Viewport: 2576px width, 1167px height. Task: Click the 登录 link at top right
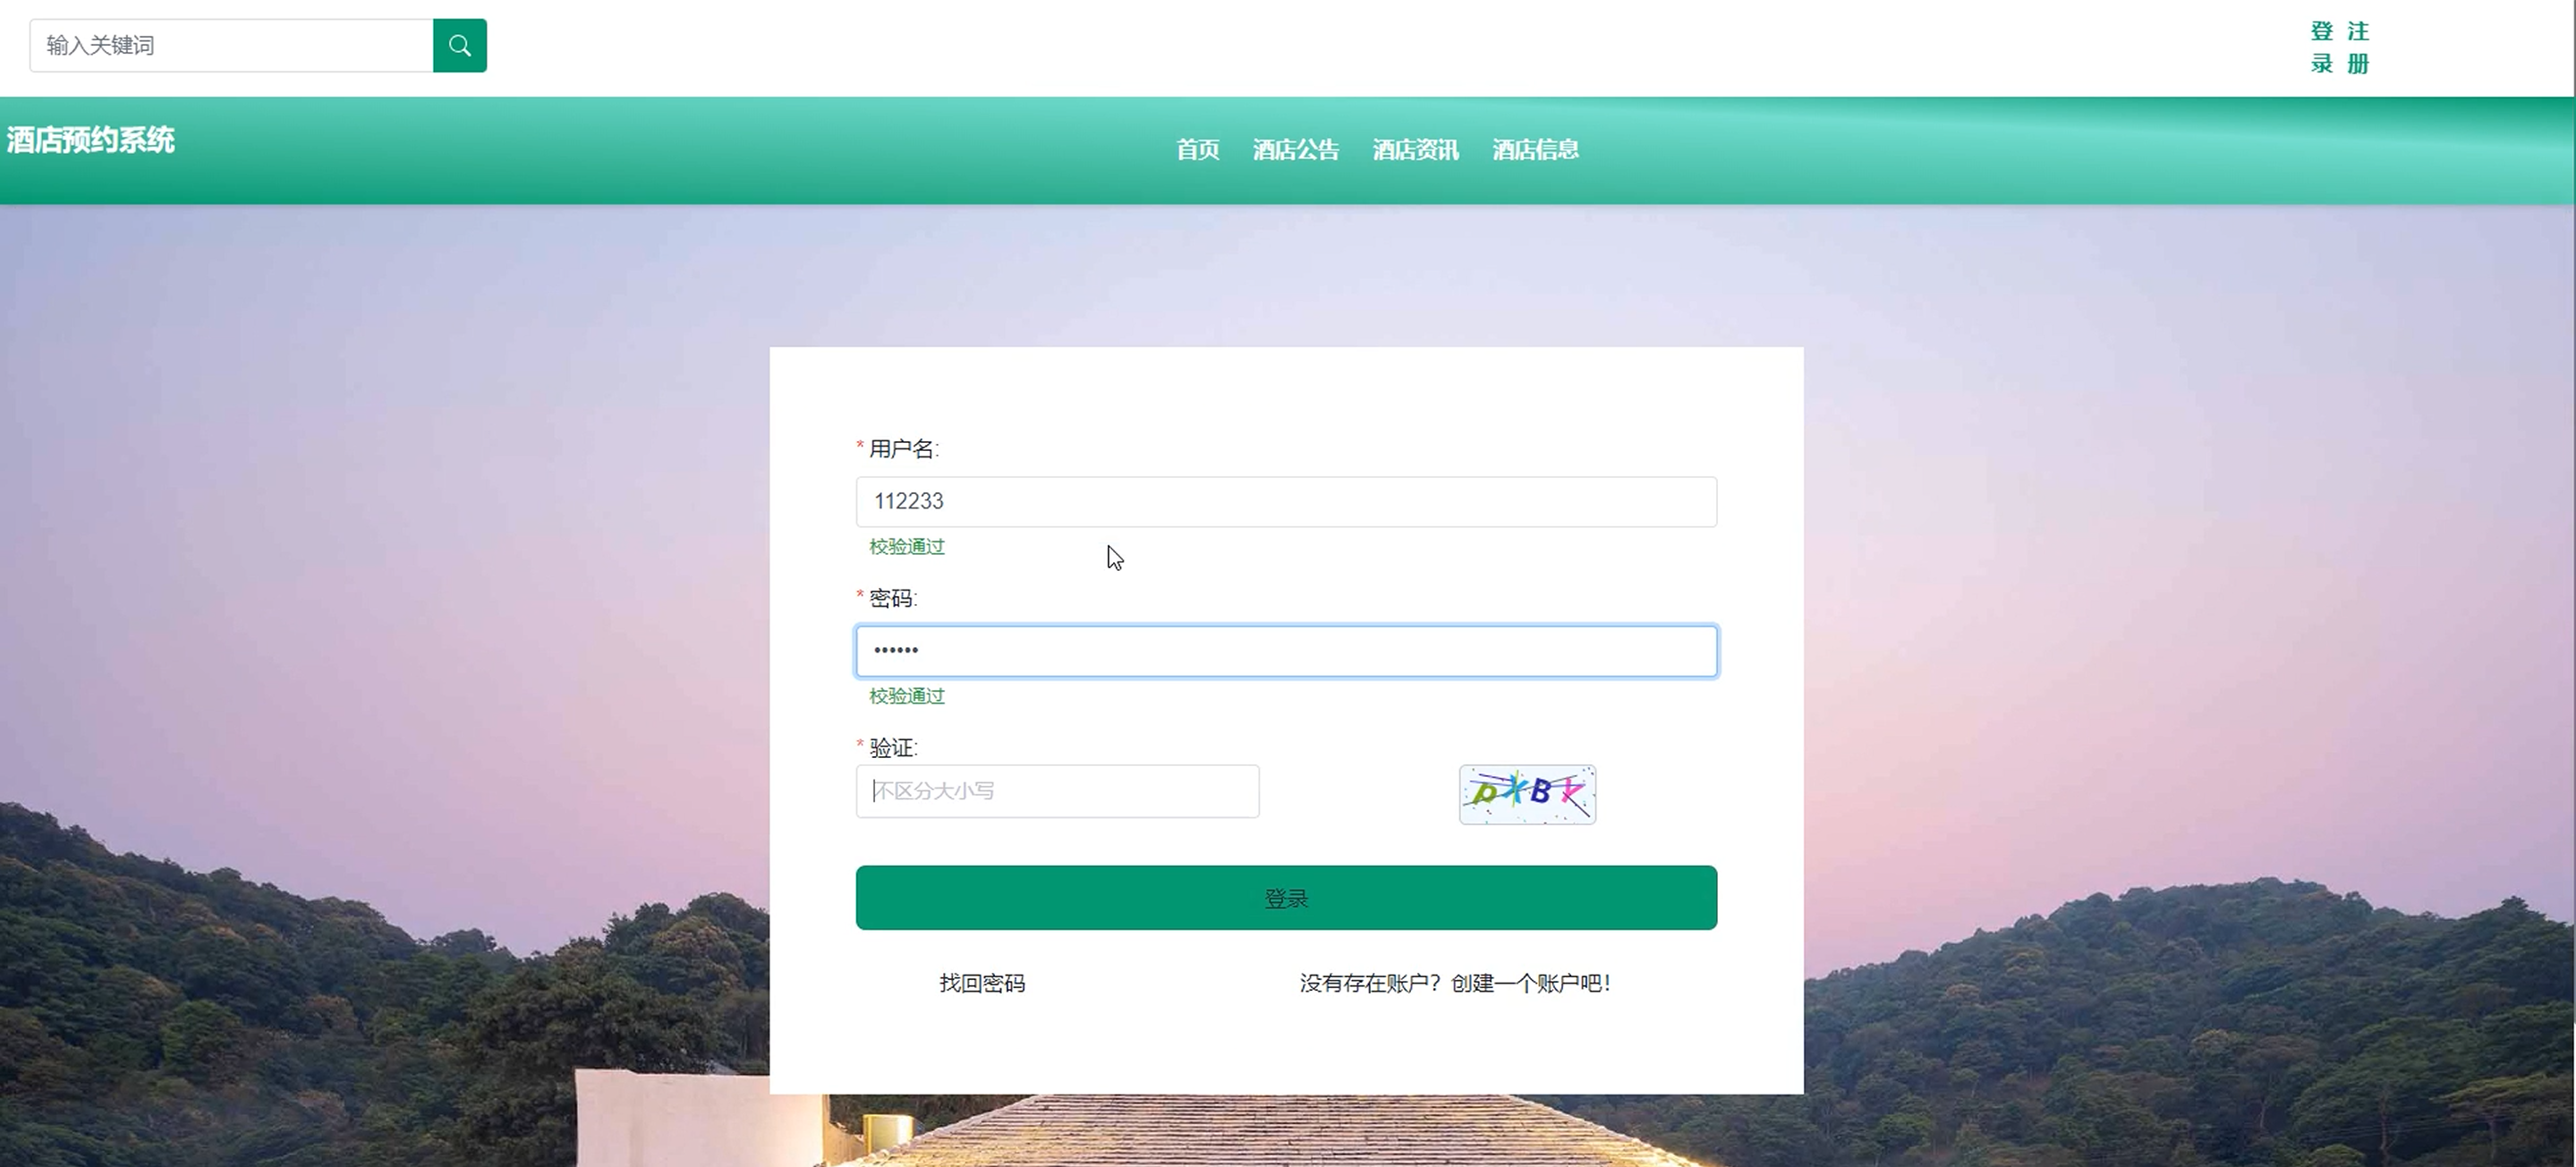2321,47
